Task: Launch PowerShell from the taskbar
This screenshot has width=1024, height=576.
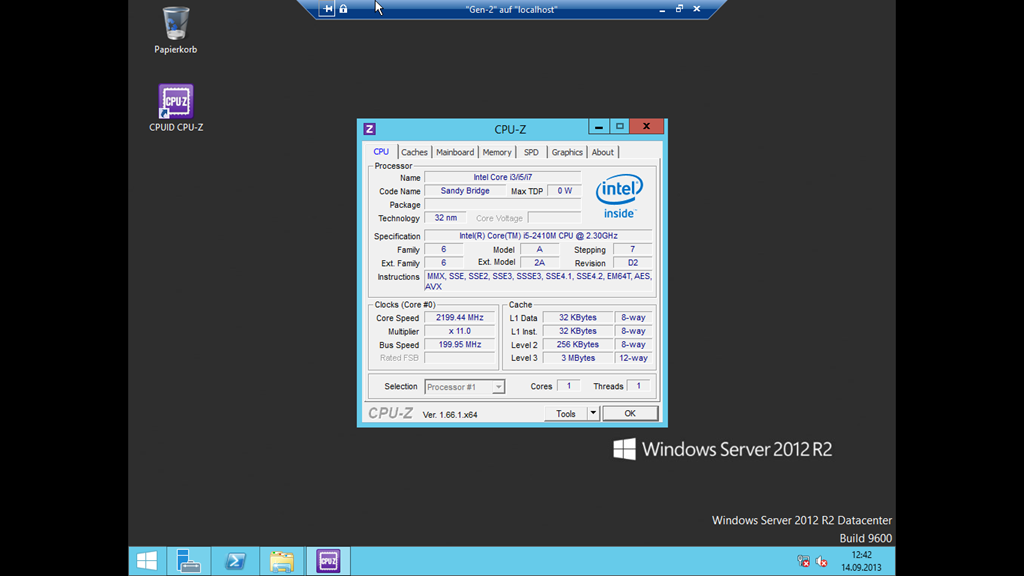Action: coord(235,561)
